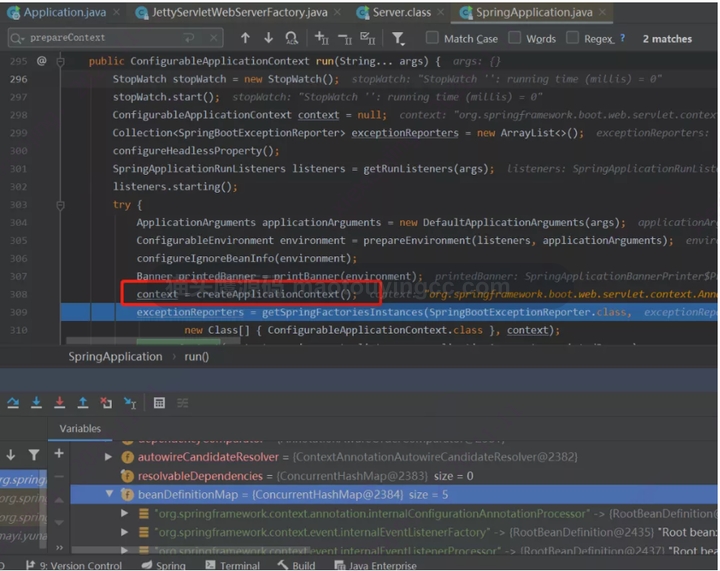This screenshot has height=571, width=720.
Task: Jump to previous search occurrence arrow
Action: [x=245, y=38]
